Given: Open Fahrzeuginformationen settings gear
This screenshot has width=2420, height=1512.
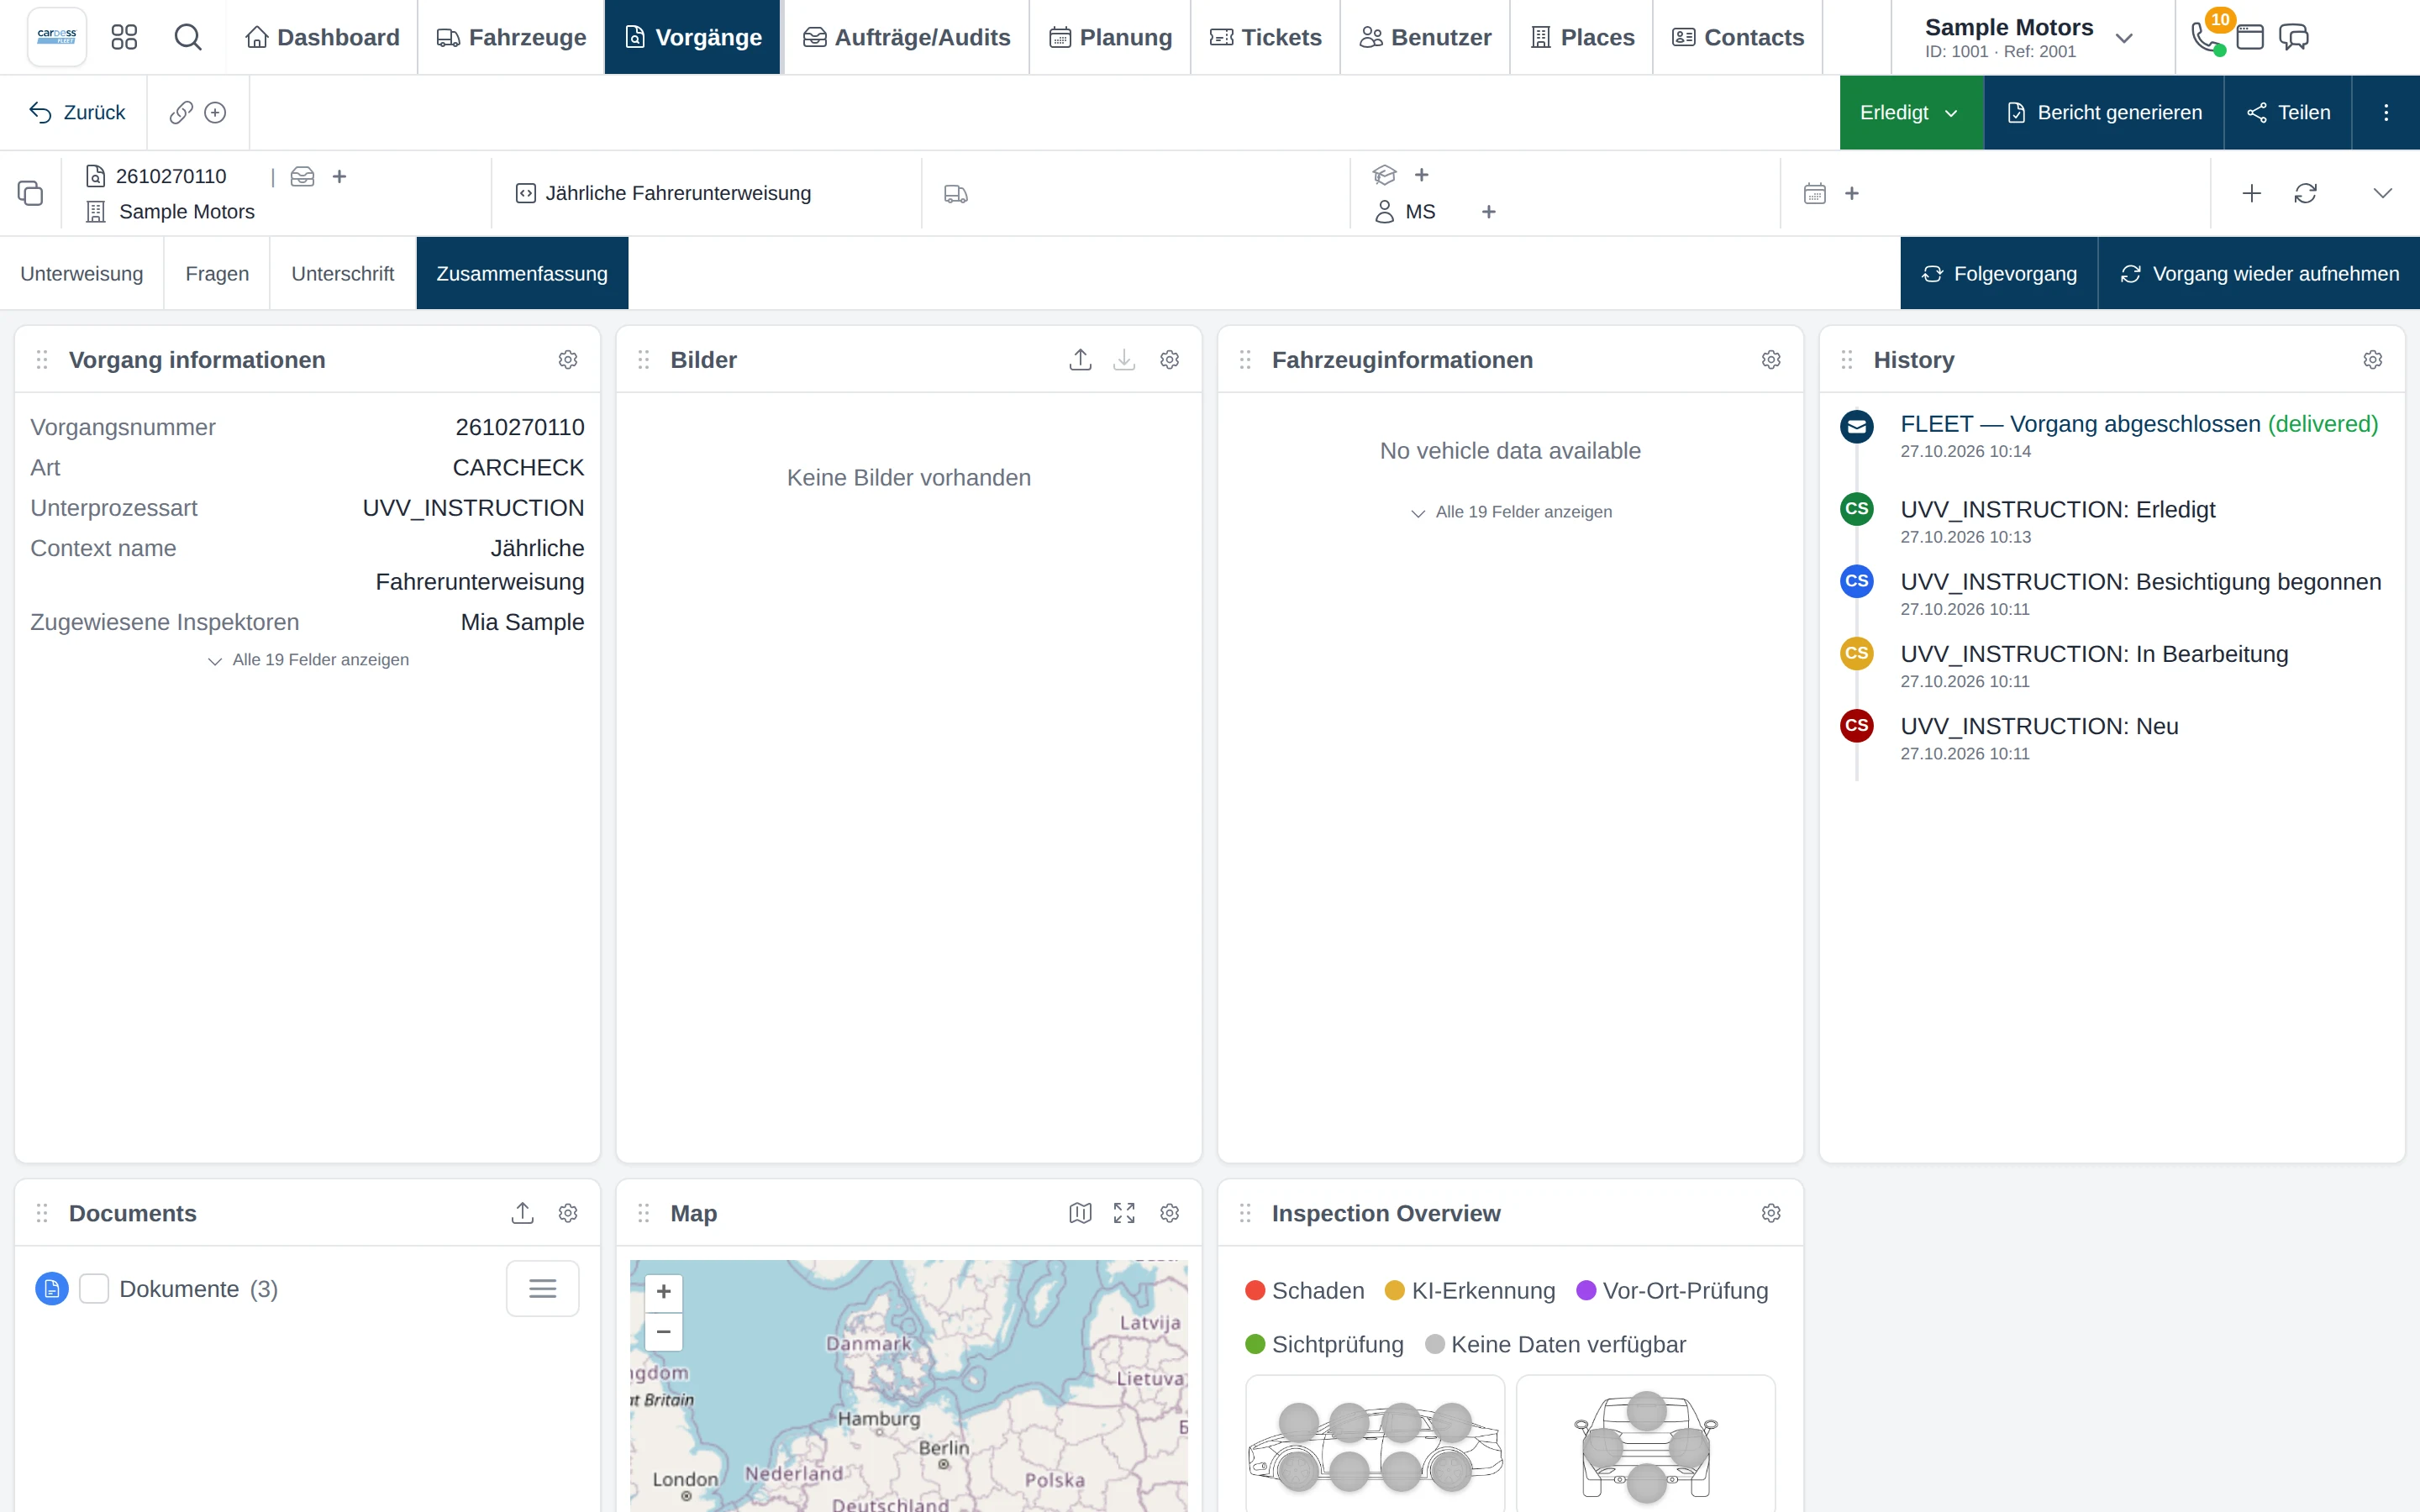Looking at the screenshot, I should click(1771, 359).
